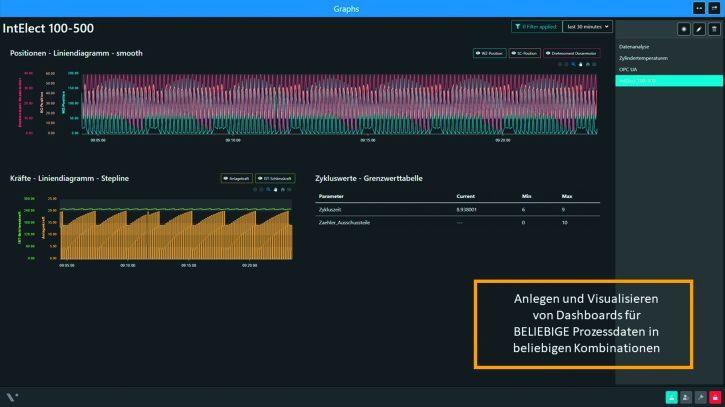Open the OPC UA dashboard entry
Screen dimensions: 725x407
click(630, 69)
